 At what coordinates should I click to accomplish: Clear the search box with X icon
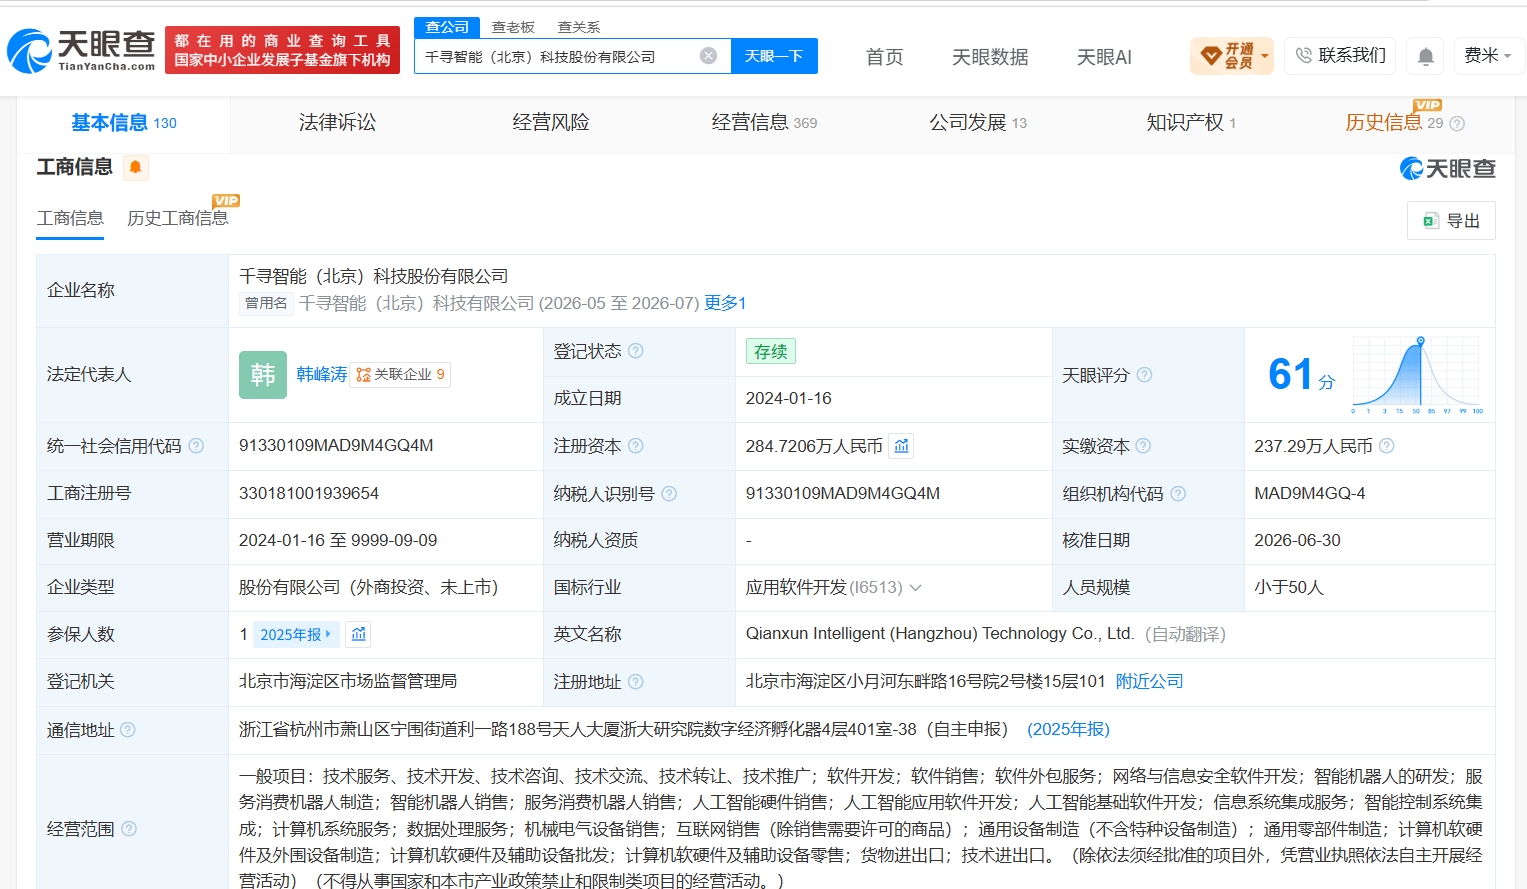[708, 56]
